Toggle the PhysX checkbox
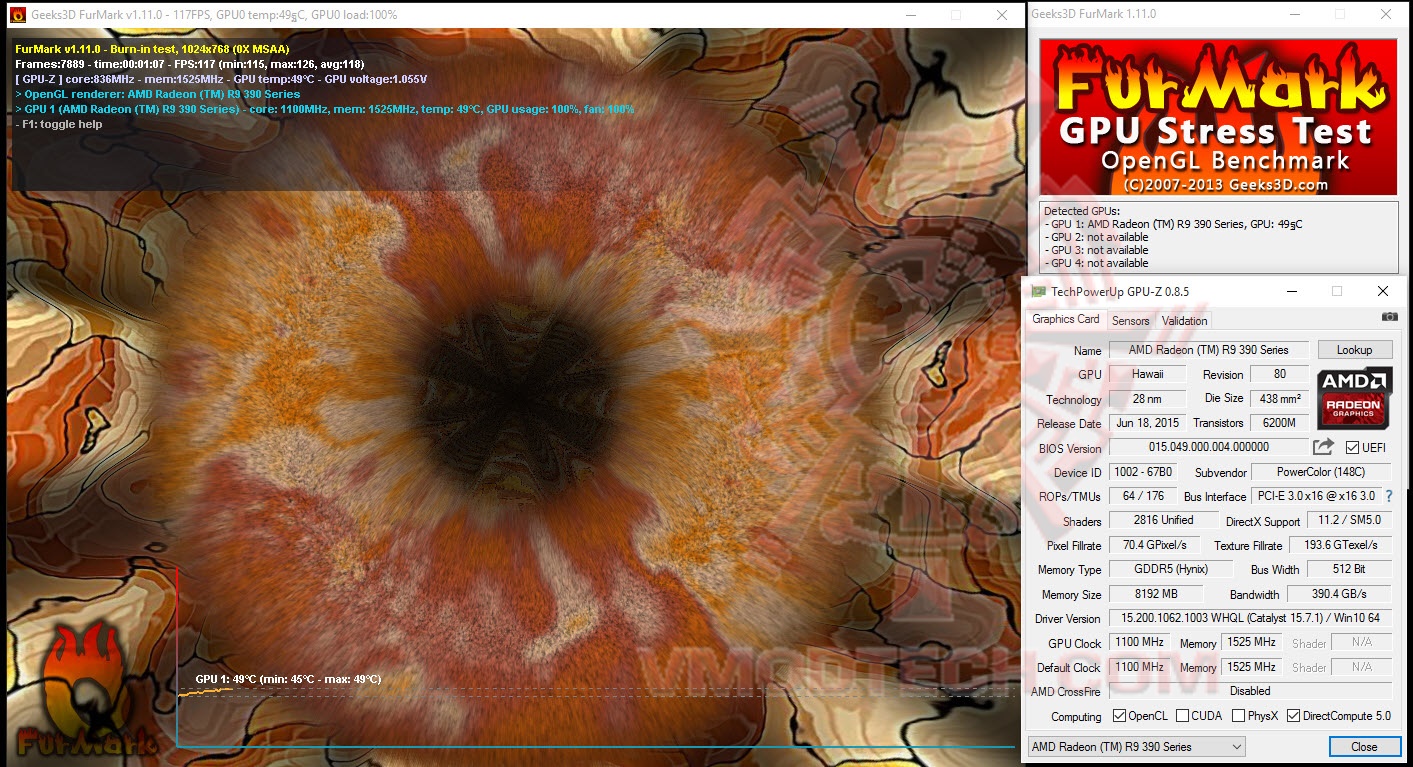The height and width of the screenshot is (767, 1413). 1239,716
